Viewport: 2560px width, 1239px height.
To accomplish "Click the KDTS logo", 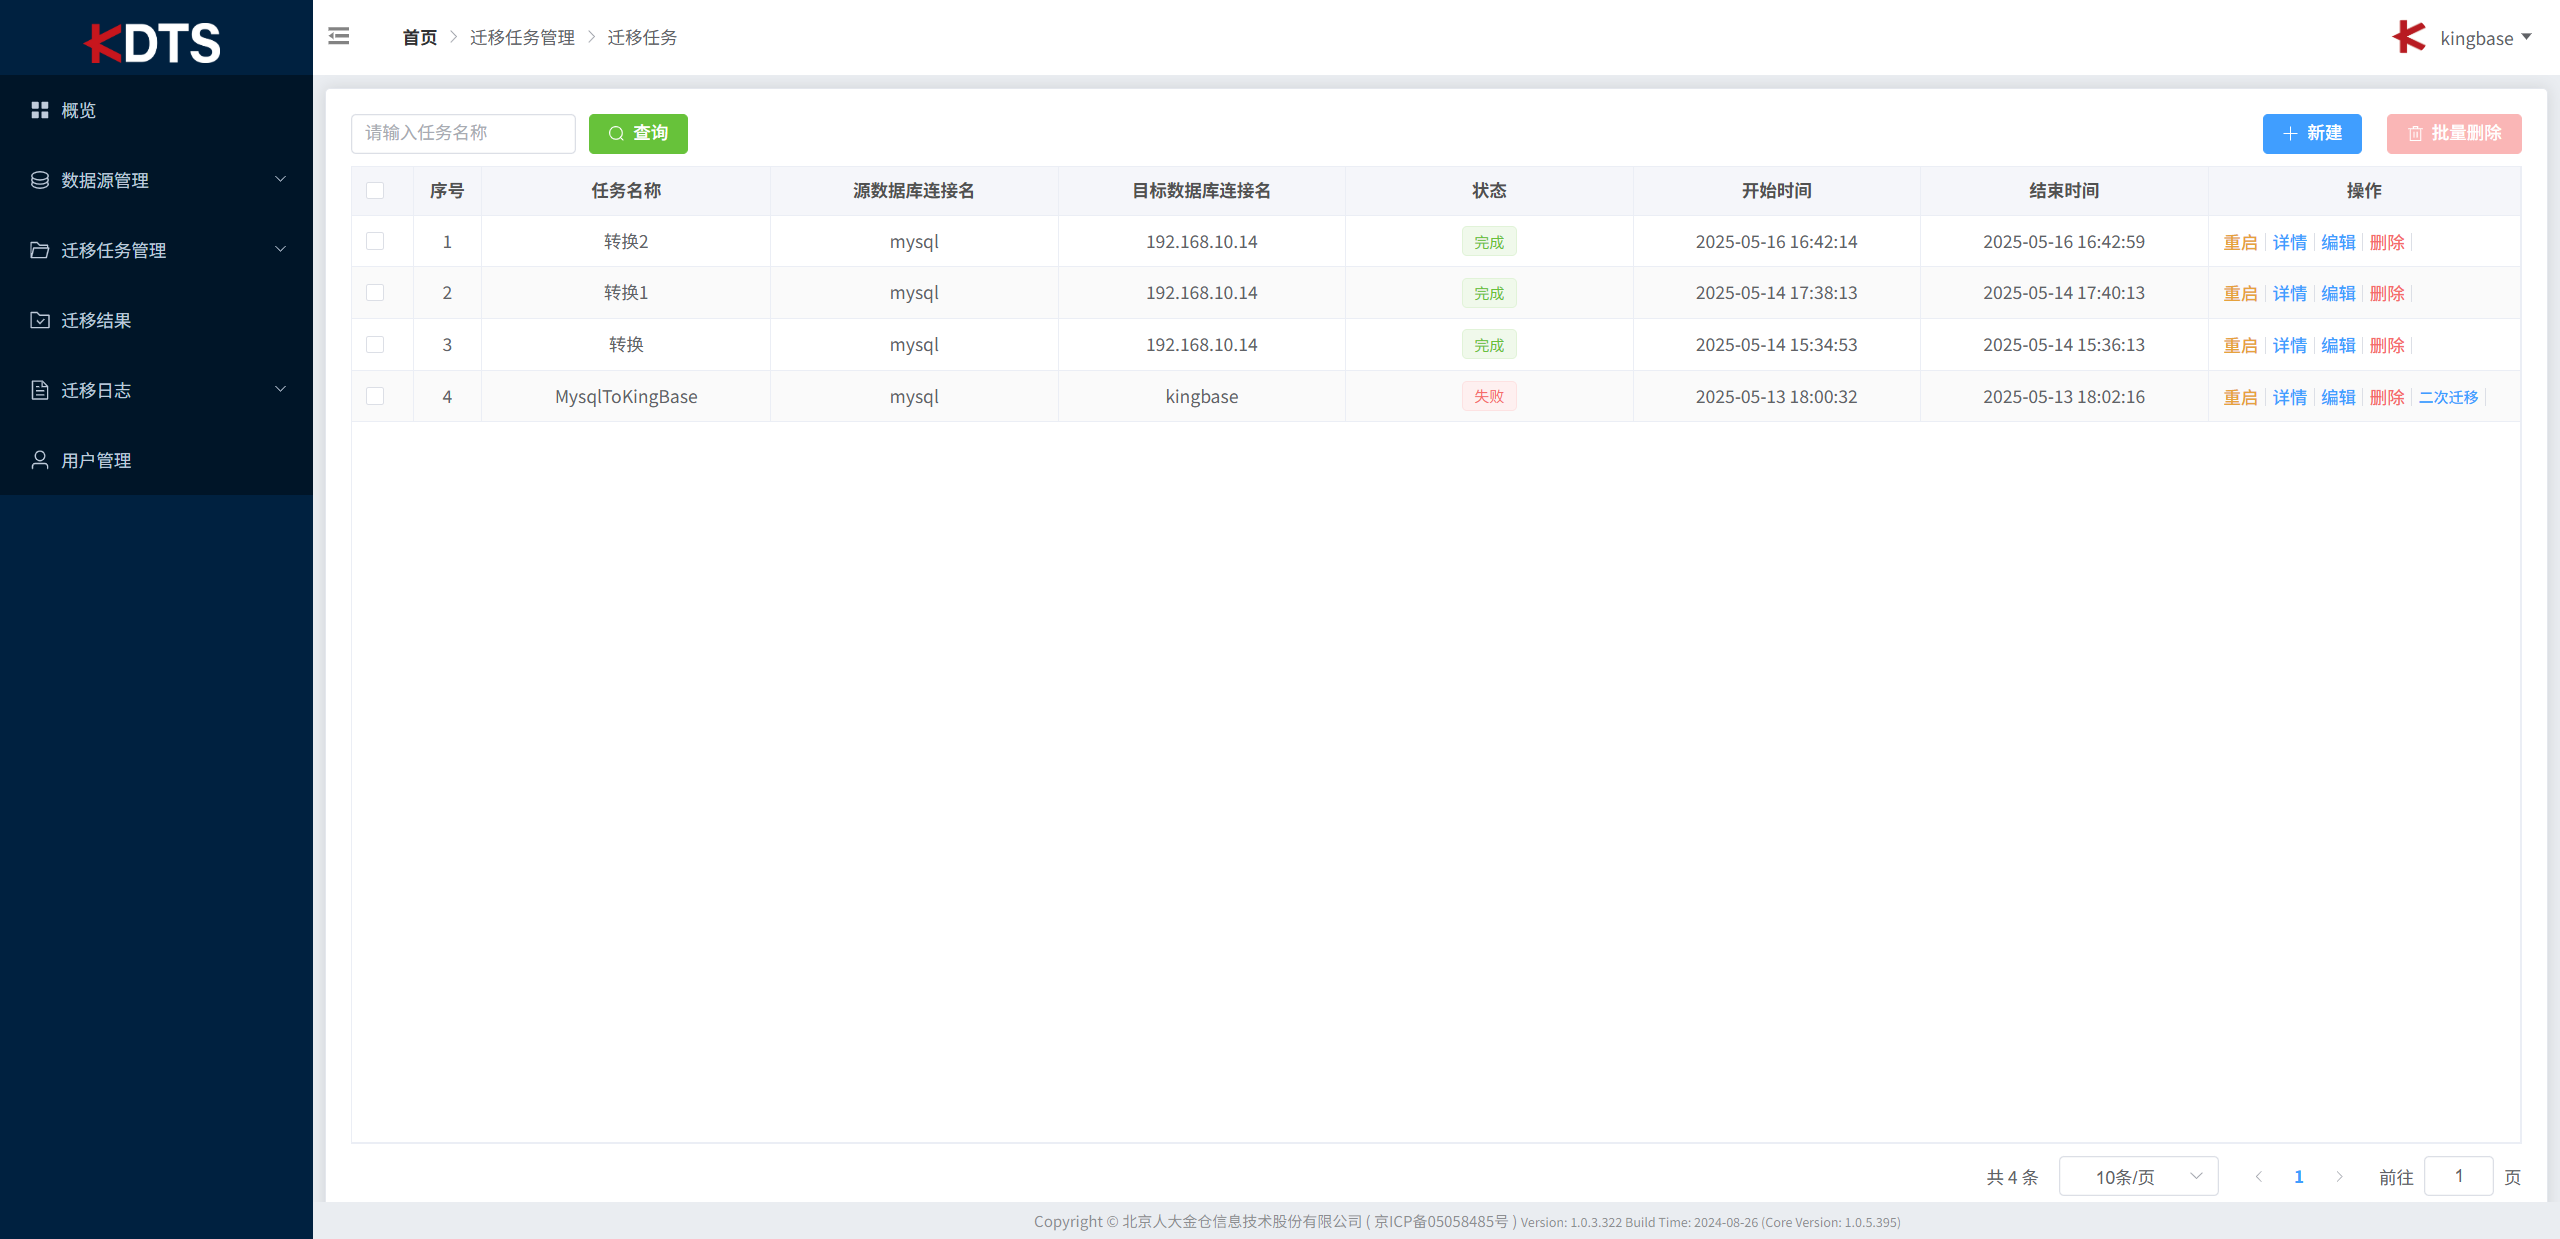I will tap(153, 43).
